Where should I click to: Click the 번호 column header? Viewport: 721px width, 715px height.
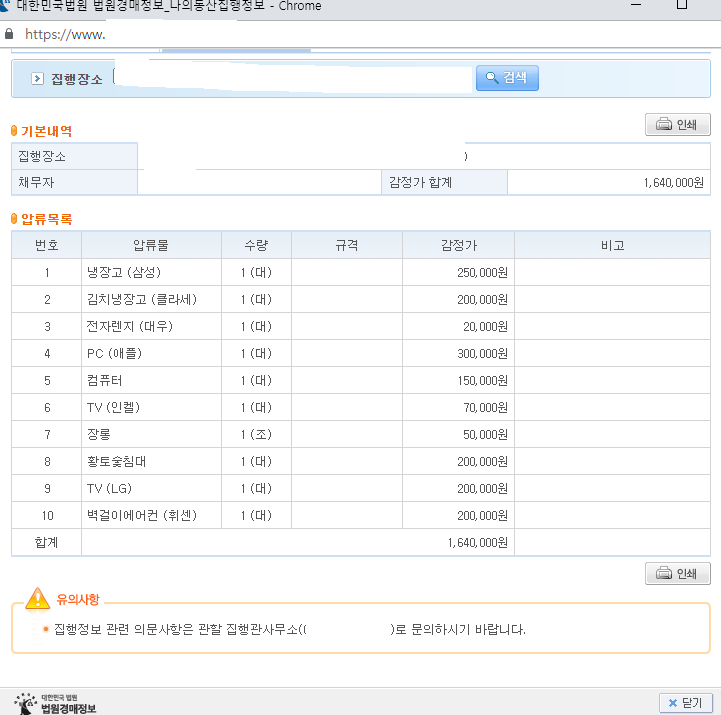coord(46,245)
